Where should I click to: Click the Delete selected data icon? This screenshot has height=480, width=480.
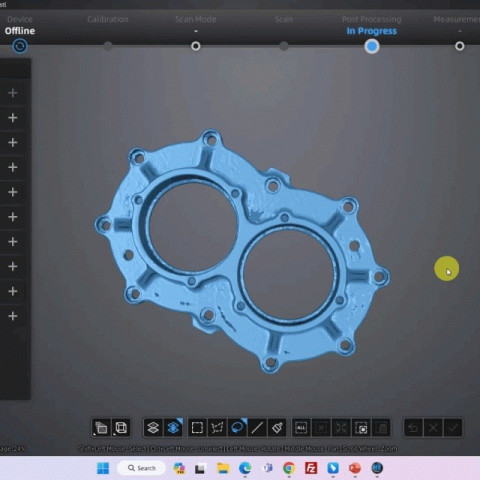(381, 427)
